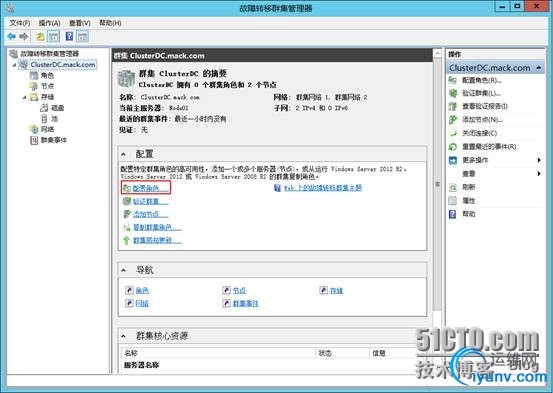Open the 验证群集... link in 配置 section
Screen dimensions: 553x393
(151, 201)
